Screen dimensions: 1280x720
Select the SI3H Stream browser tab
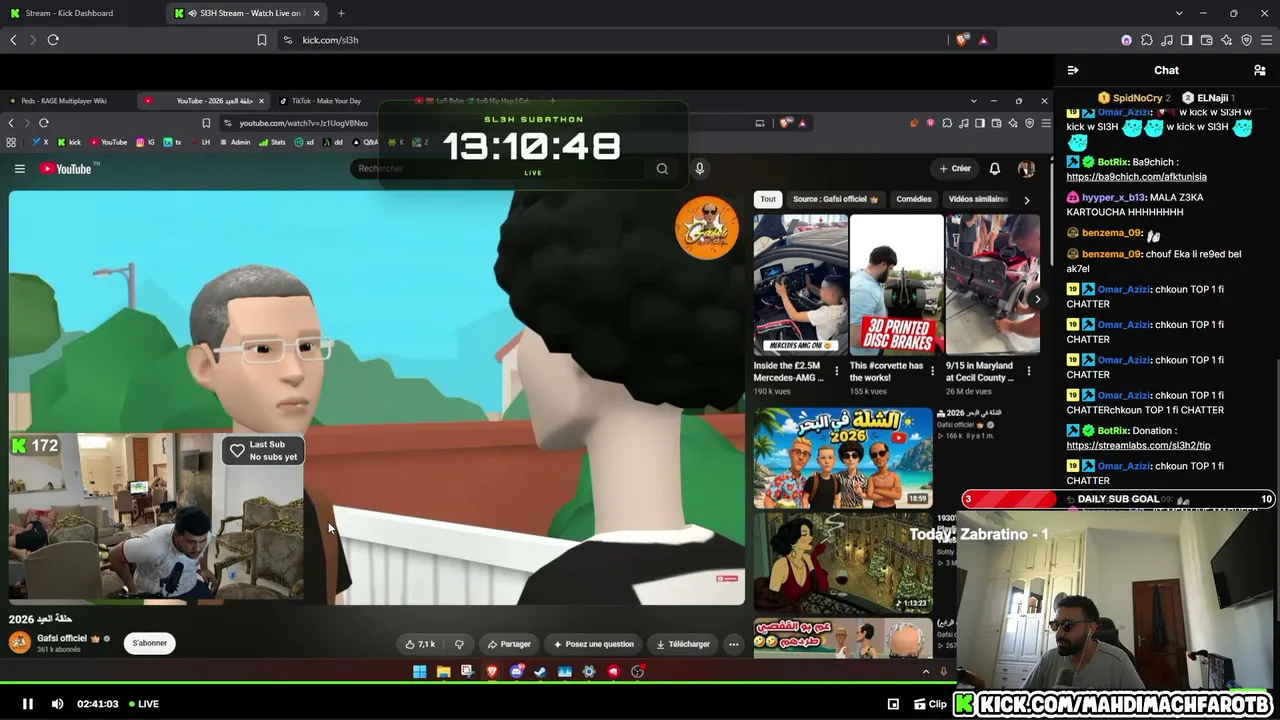pos(245,13)
